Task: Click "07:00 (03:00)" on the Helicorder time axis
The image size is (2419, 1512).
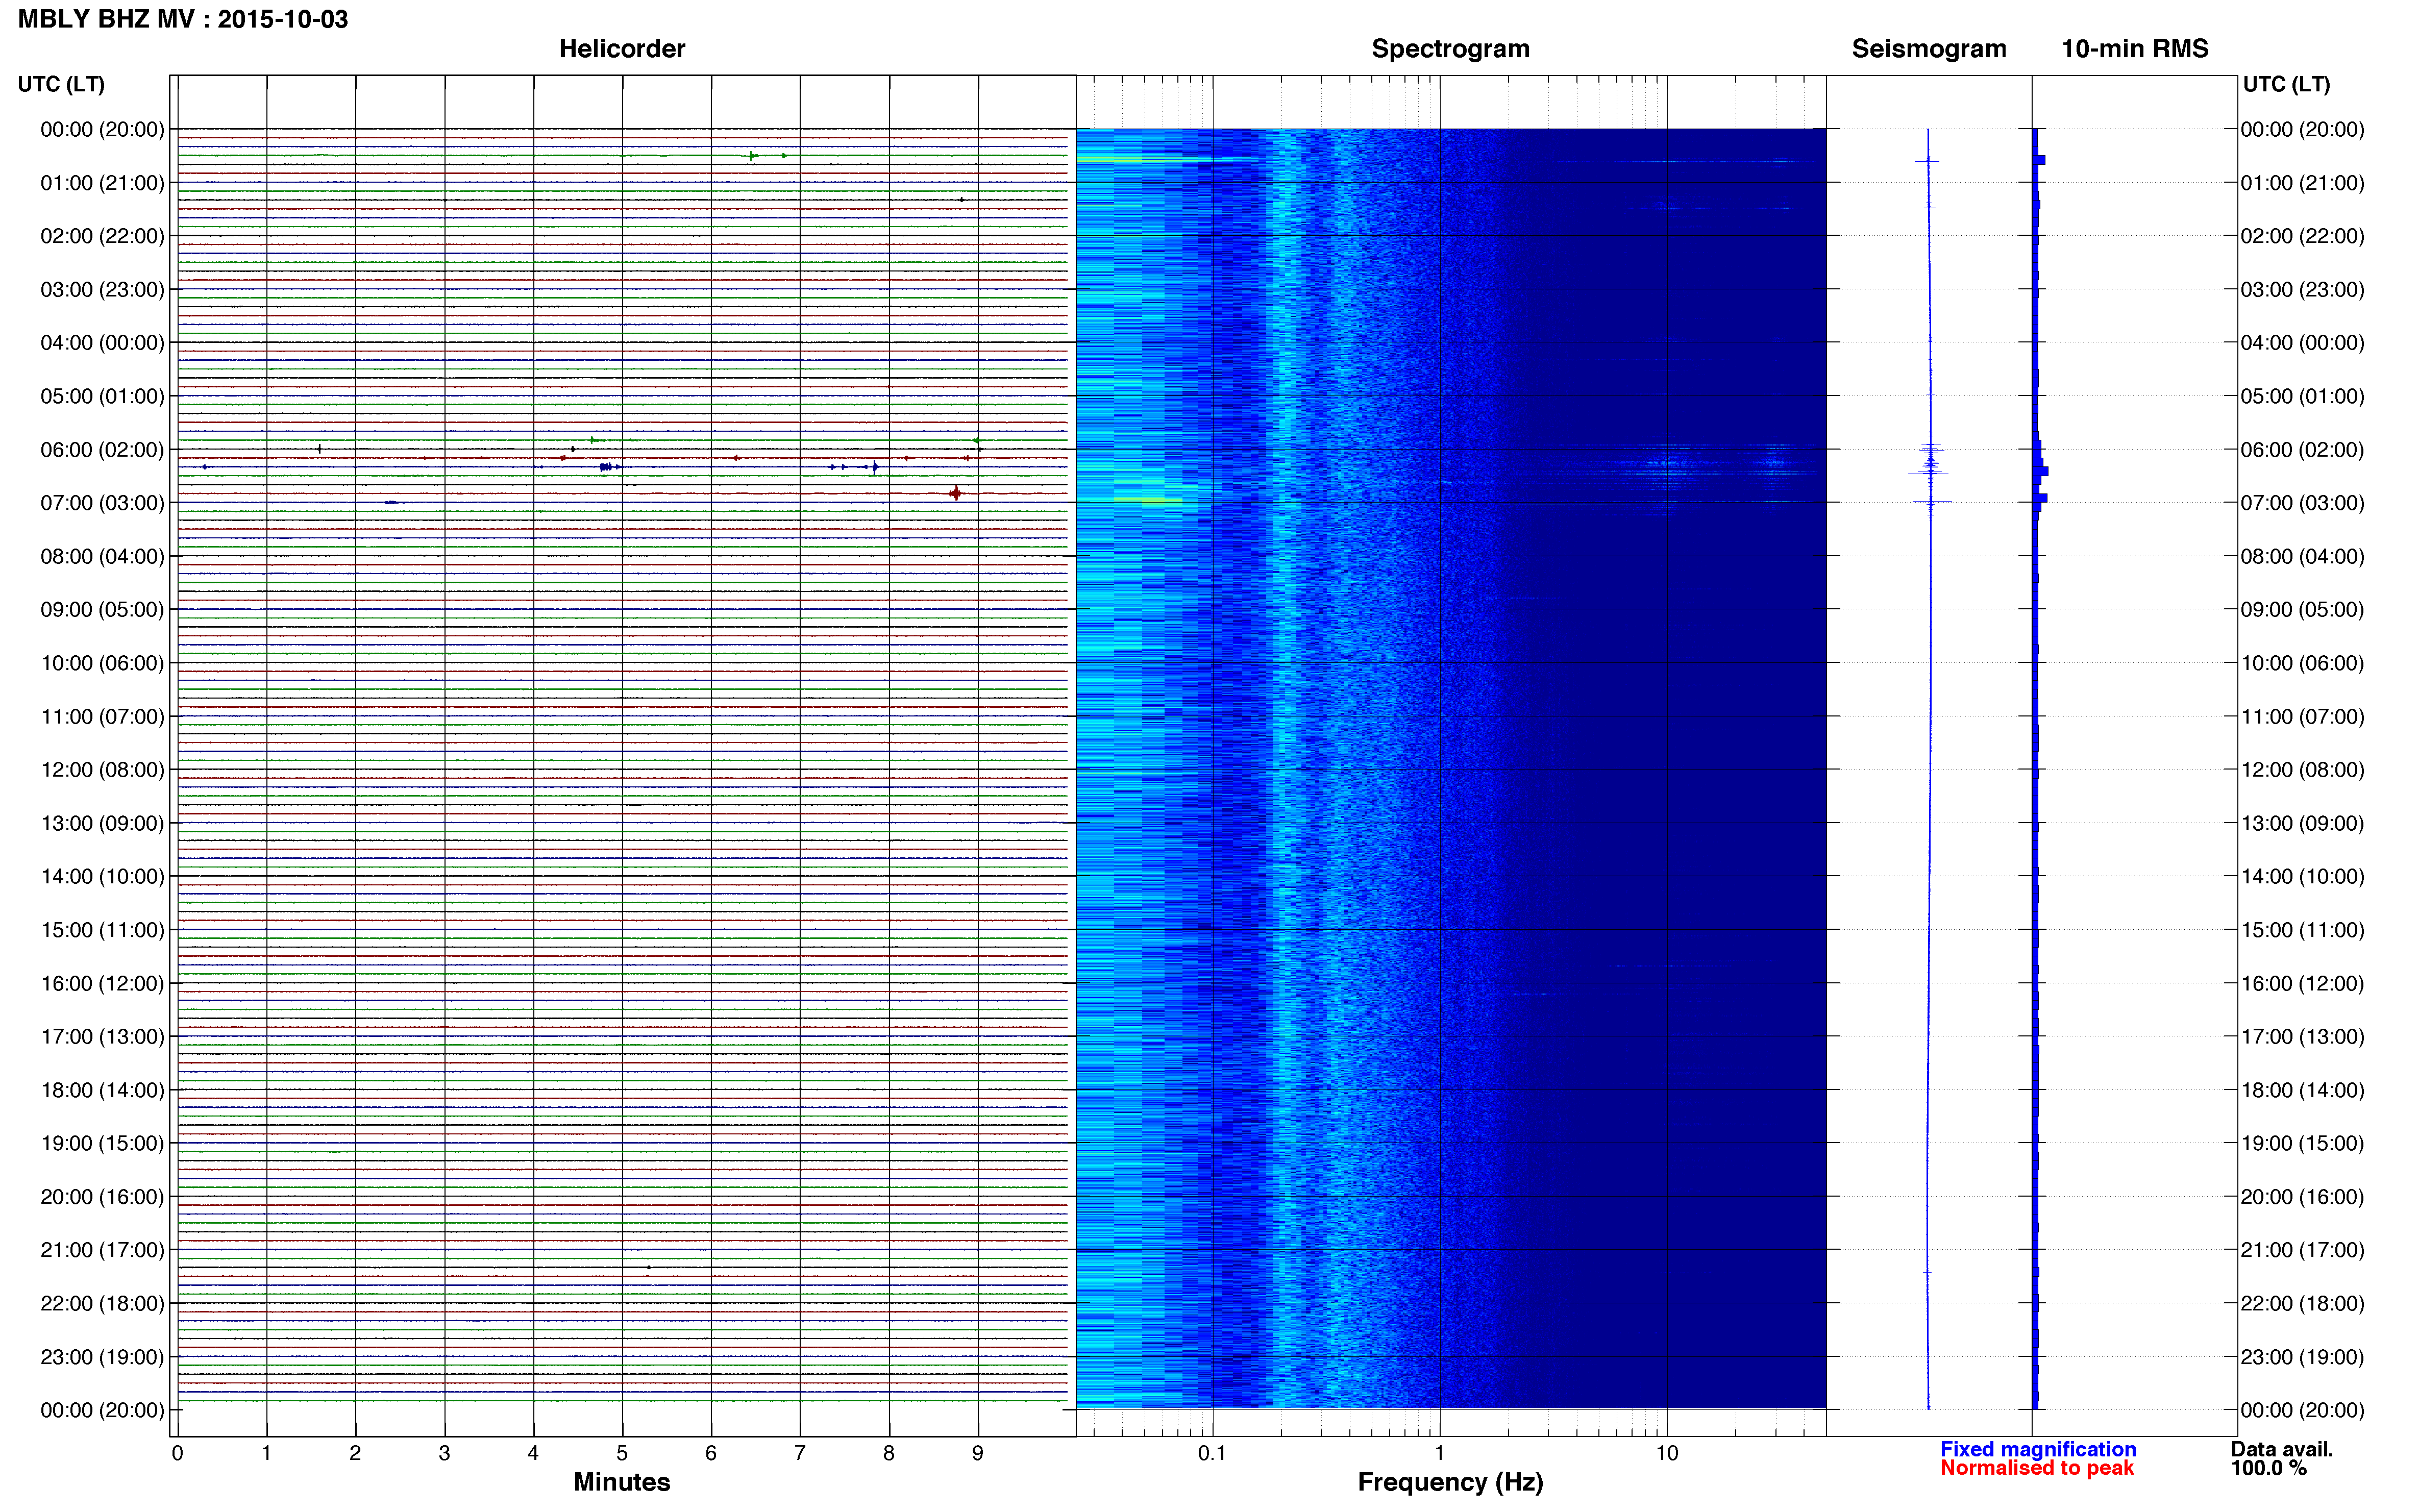Action: point(102,503)
